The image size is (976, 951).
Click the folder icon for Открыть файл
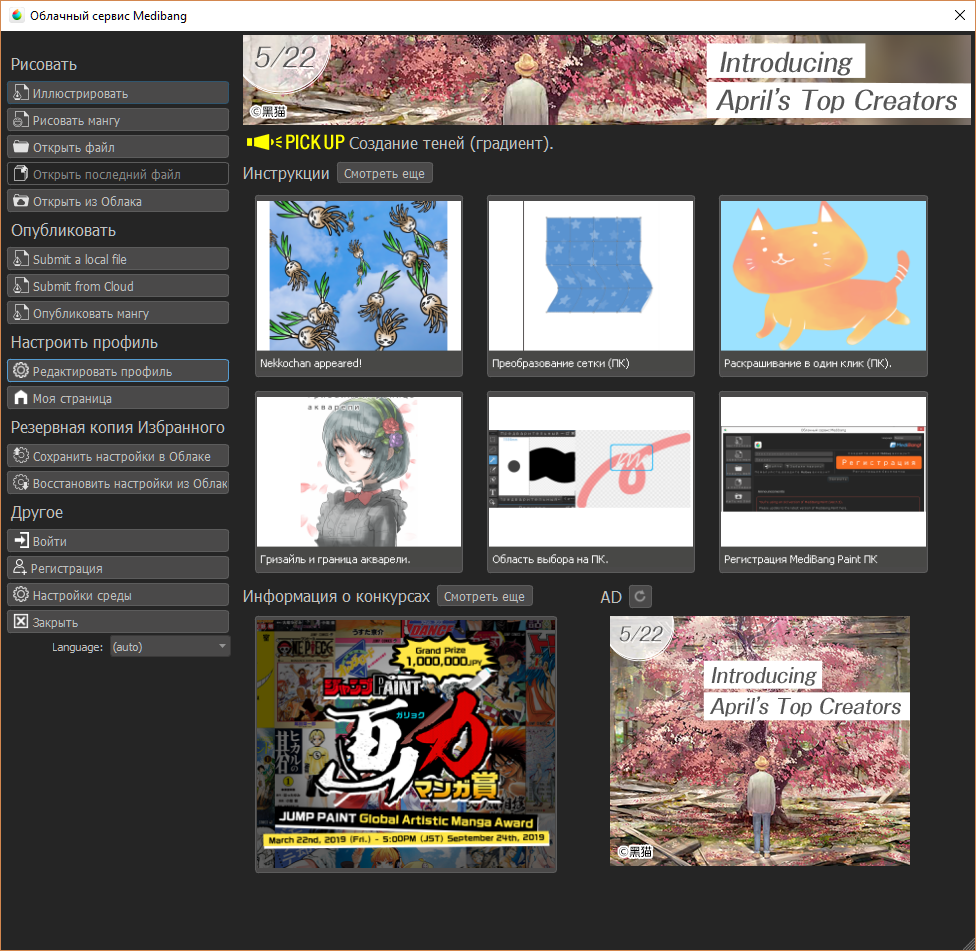coord(20,147)
